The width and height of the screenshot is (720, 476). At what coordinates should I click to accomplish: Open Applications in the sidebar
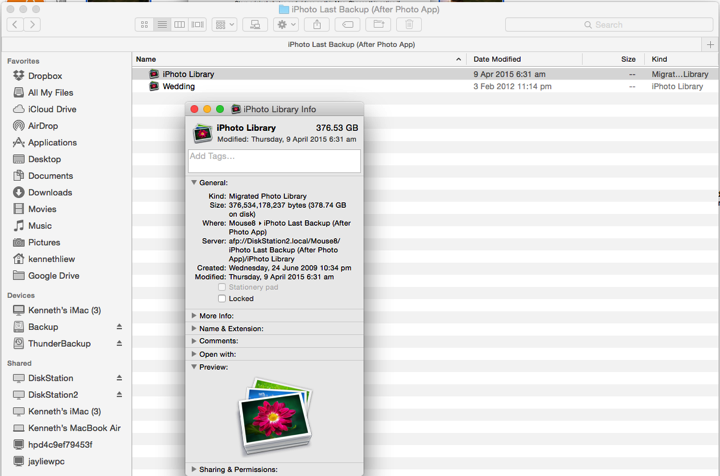click(52, 142)
